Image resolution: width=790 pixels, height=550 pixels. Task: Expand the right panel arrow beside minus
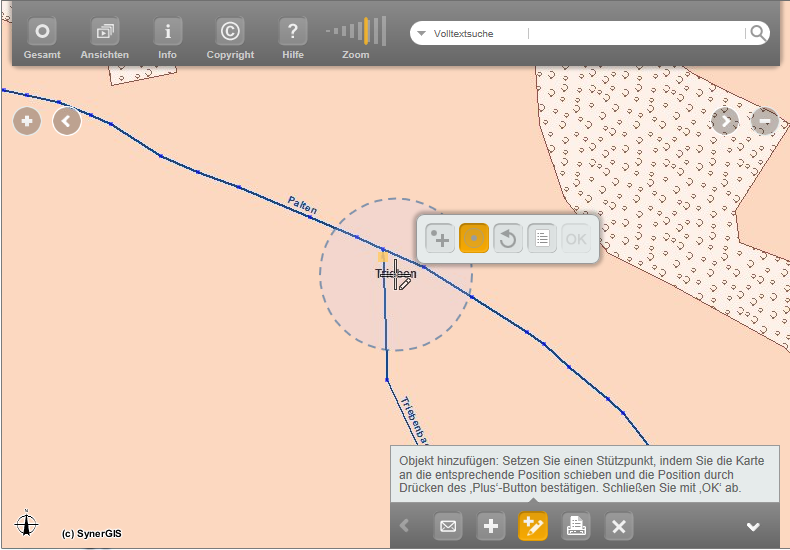pyautogui.click(x=725, y=122)
